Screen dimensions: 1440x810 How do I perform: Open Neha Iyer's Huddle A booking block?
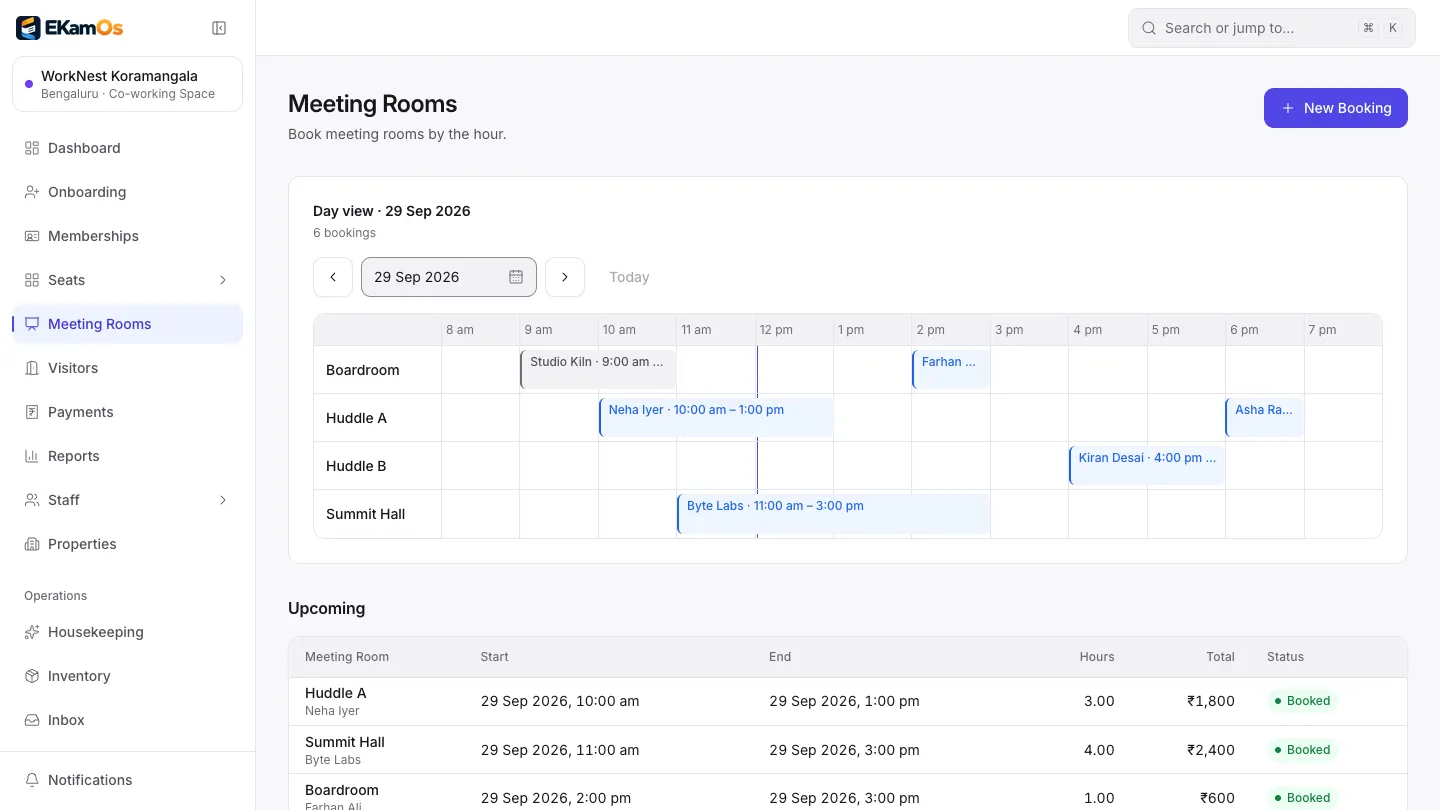pos(716,417)
